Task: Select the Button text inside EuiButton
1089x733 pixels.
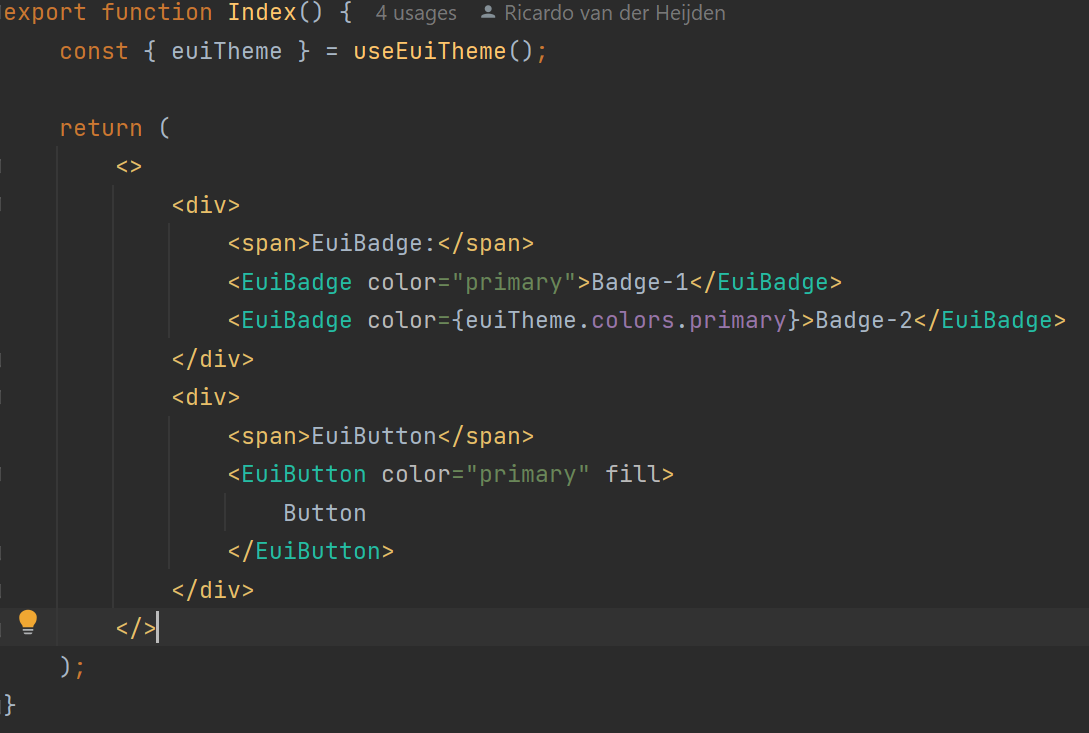Action: pyautogui.click(x=324, y=512)
